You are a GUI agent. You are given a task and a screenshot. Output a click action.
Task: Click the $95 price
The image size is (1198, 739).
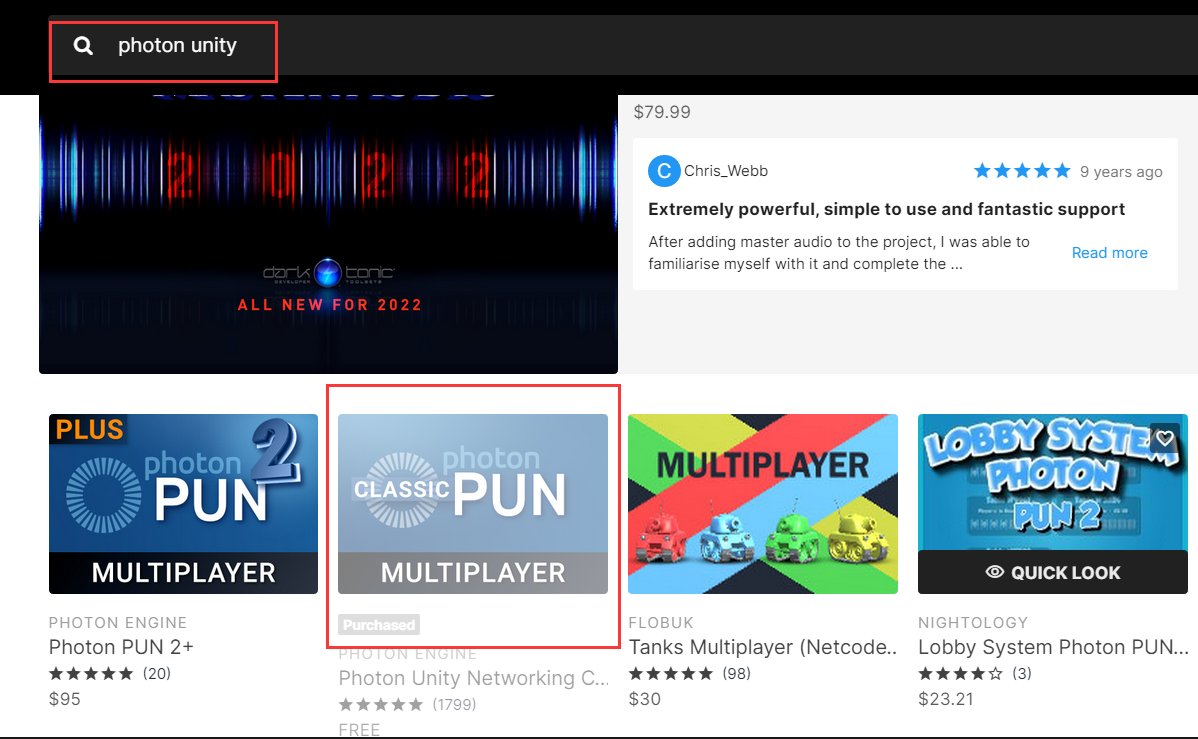pyautogui.click(x=64, y=699)
